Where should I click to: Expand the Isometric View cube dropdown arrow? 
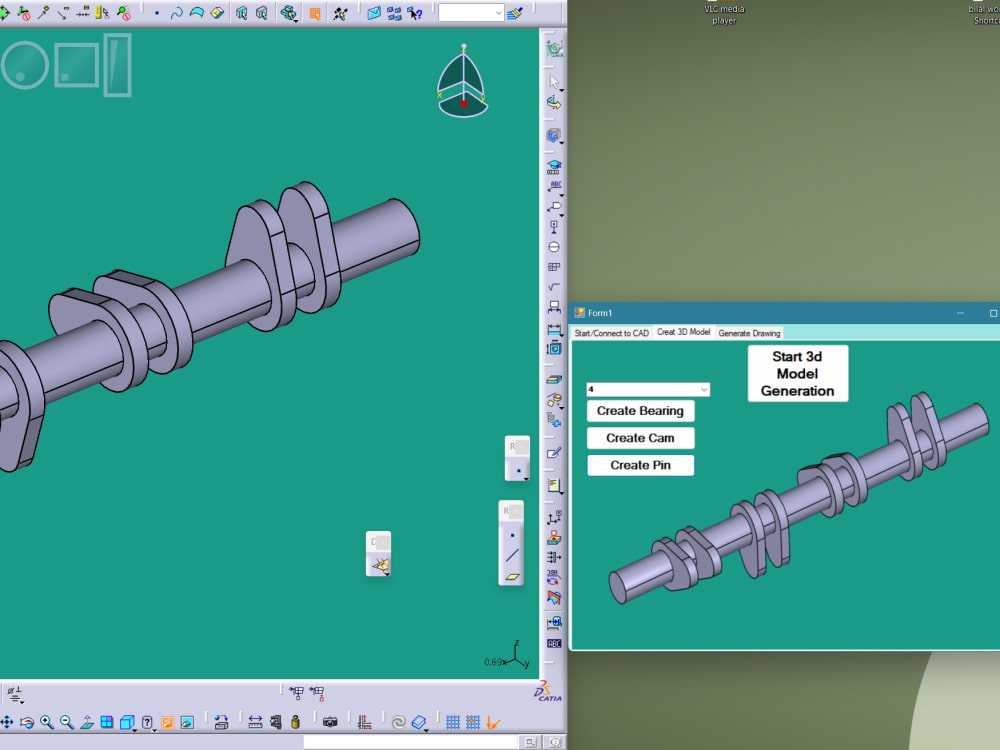(135, 729)
